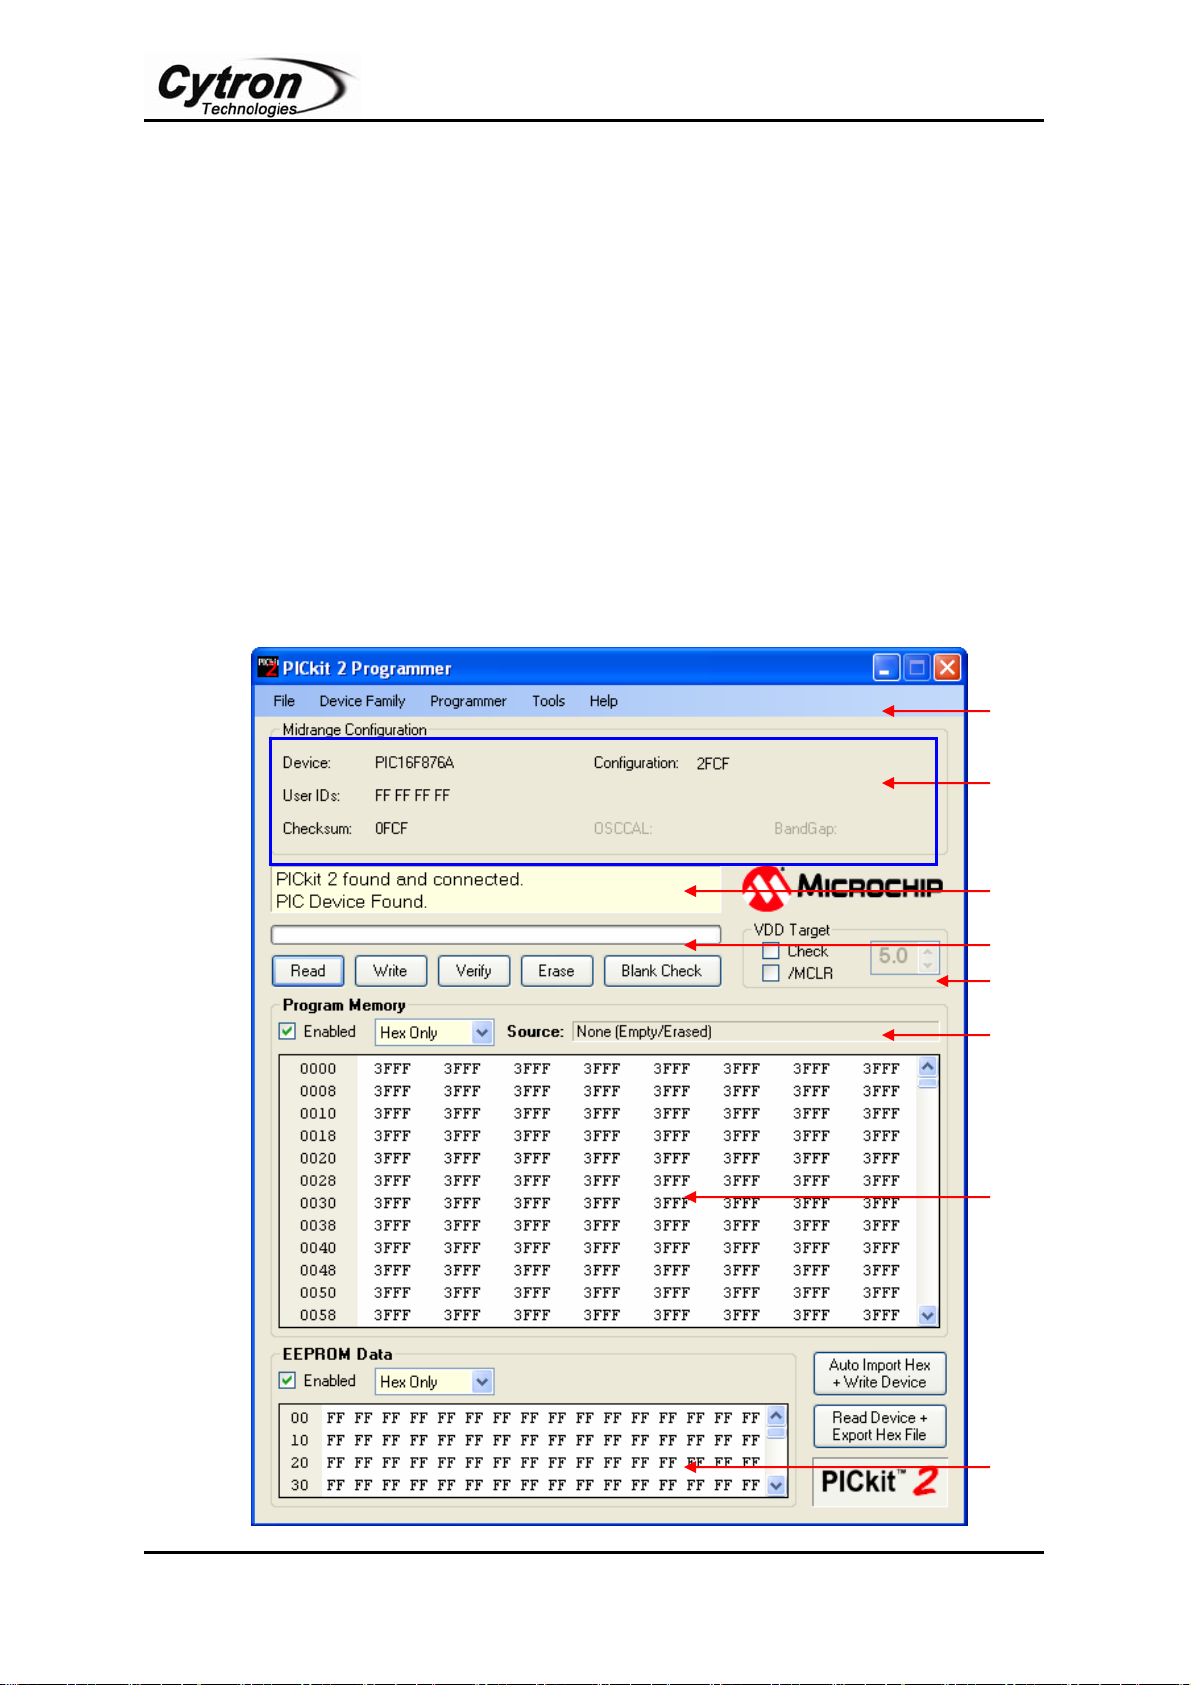1191x1685 pixels.
Task: Click Checksum value 0FCF
Action: pyautogui.click(x=391, y=829)
